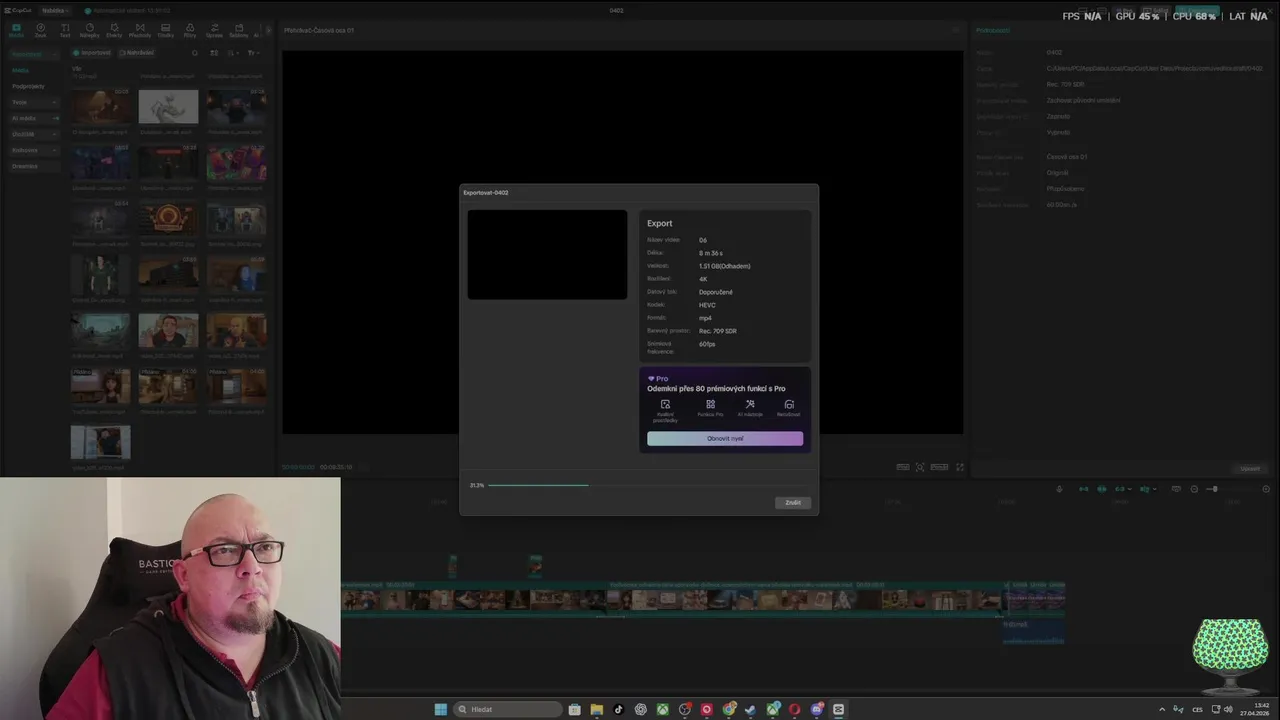
Task: Open the media filter dropdown
Action: point(253,53)
